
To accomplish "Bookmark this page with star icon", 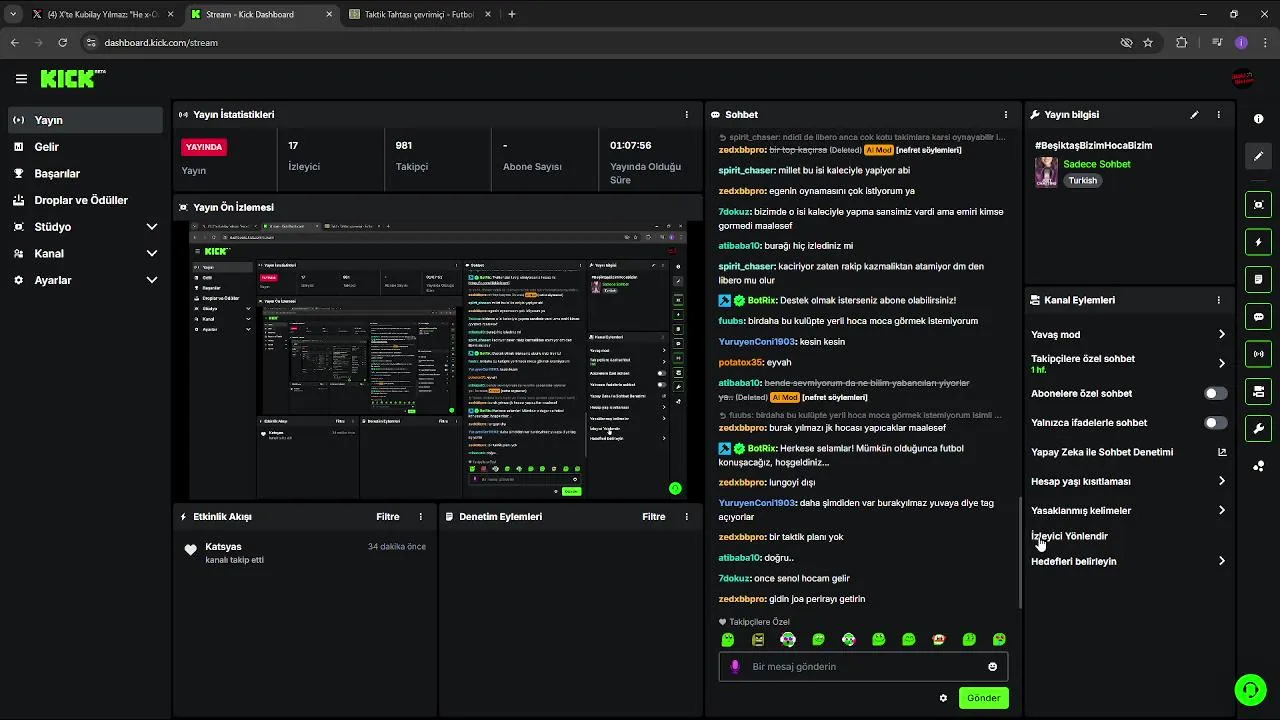I will [x=1148, y=43].
